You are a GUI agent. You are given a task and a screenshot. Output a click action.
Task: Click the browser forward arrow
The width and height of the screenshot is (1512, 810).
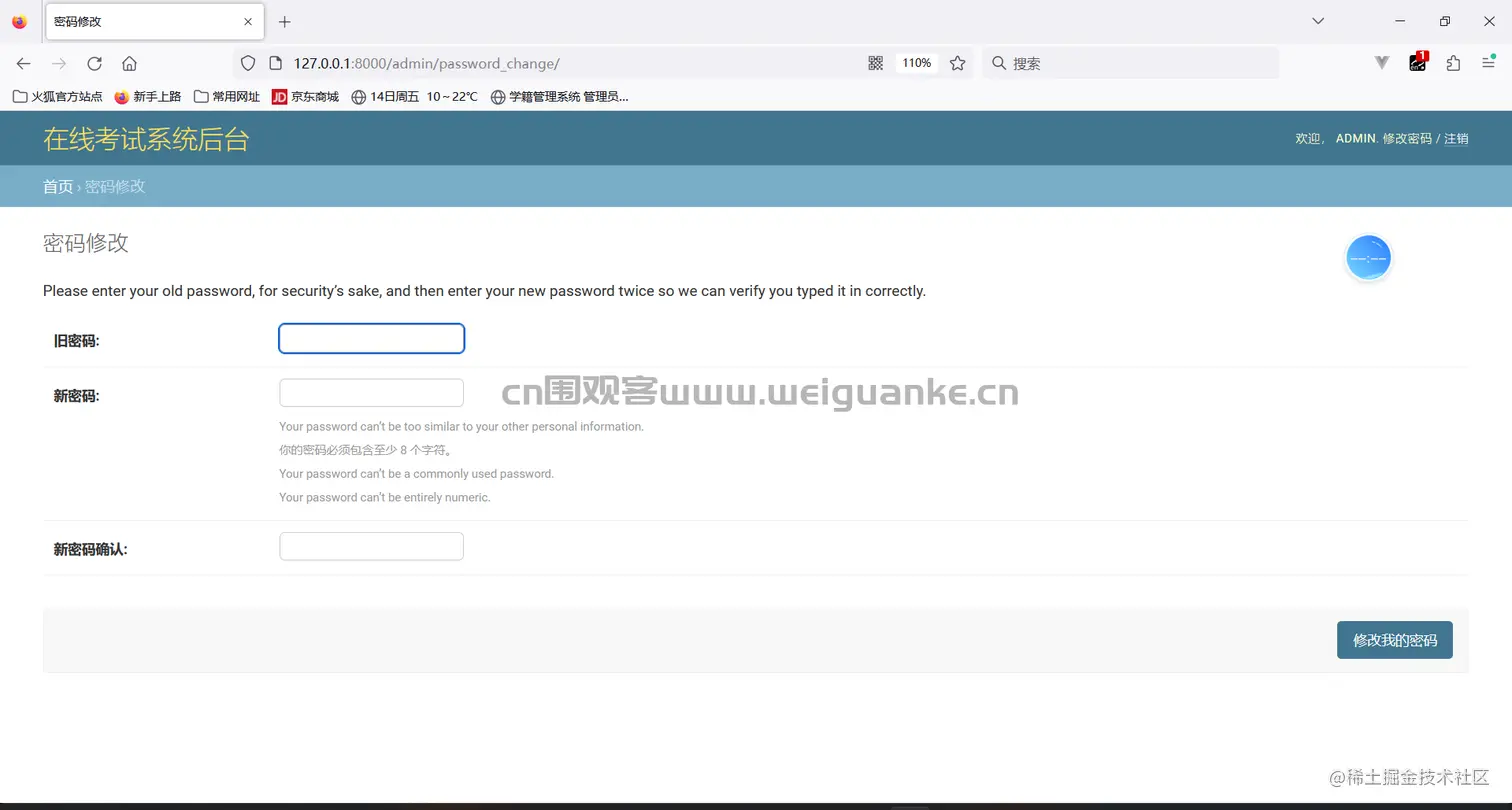click(59, 63)
